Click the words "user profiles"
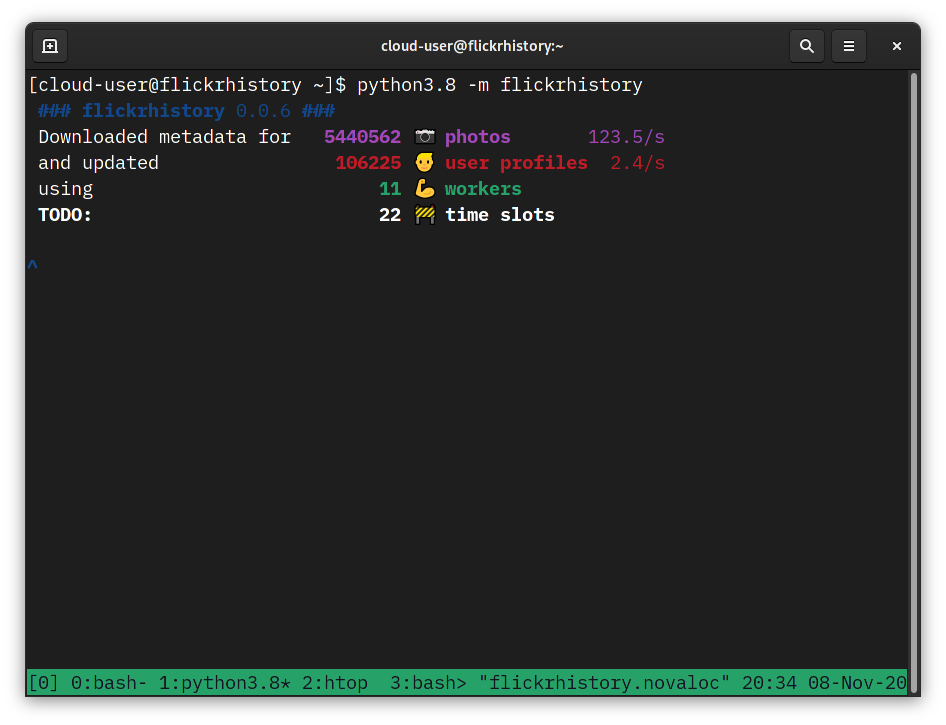Image resolution: width=946 pixels, height=725 pixels. tap(516, 163)
